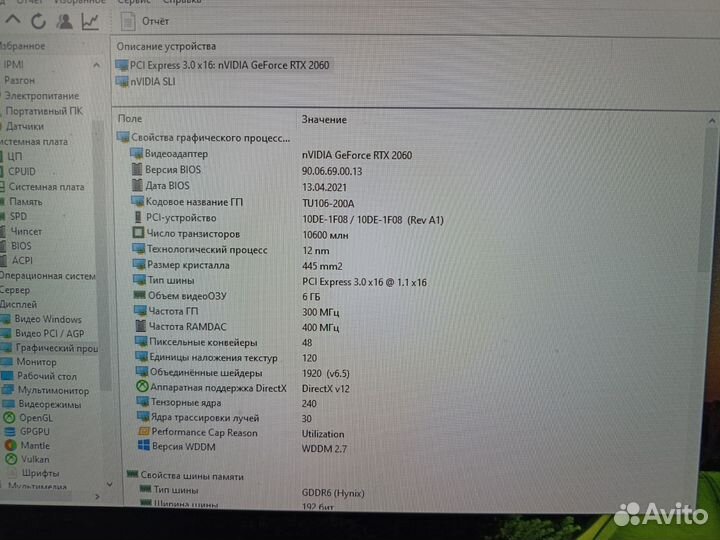Open the graph chart toolbar icon

[90, 21]
